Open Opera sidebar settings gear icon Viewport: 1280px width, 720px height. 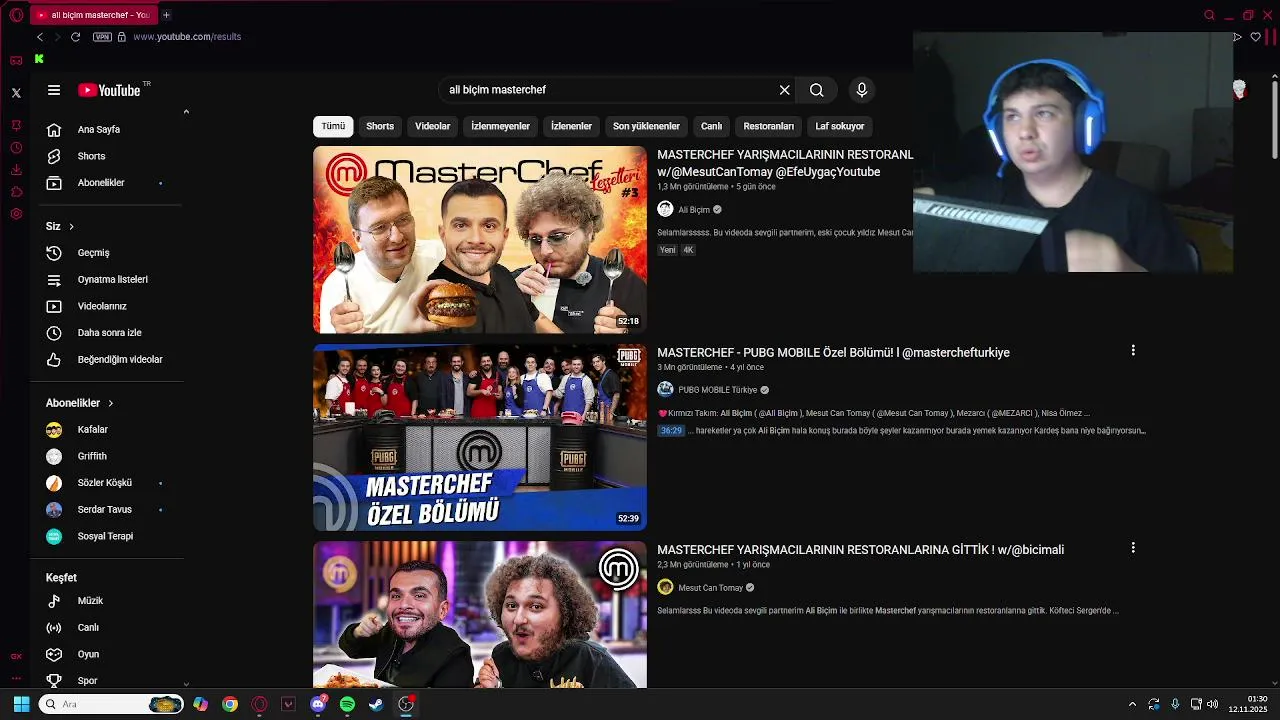(x=16, y=214)
